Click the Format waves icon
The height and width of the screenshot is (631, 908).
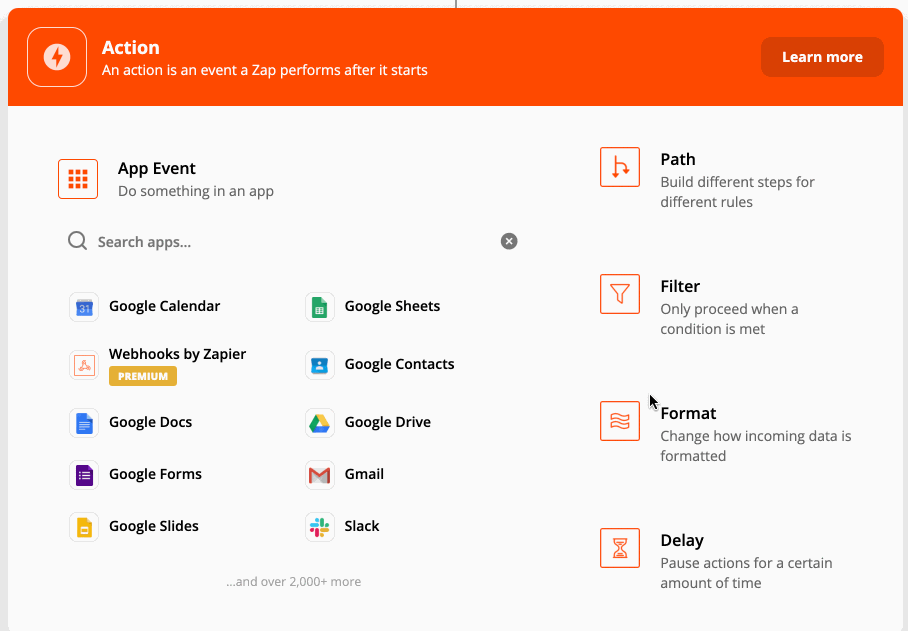point(620,421)
